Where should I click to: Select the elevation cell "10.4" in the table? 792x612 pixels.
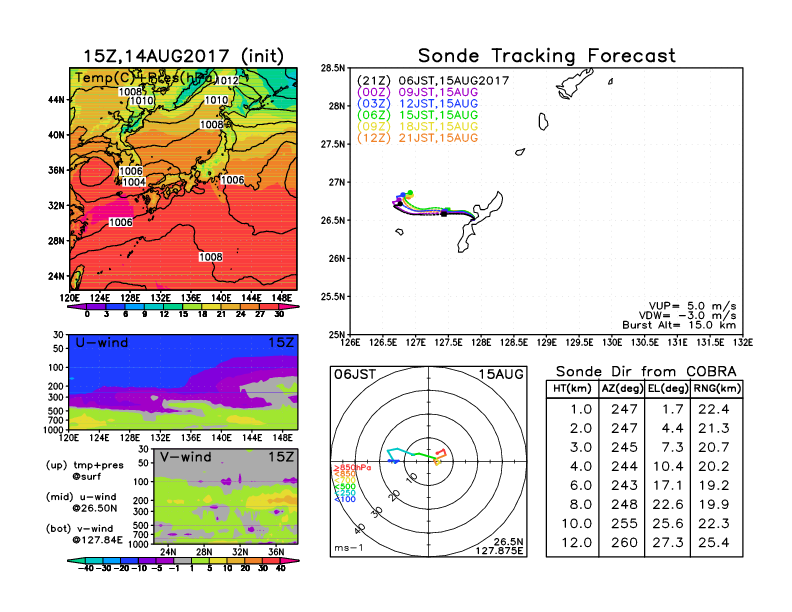tap(668, 467)
